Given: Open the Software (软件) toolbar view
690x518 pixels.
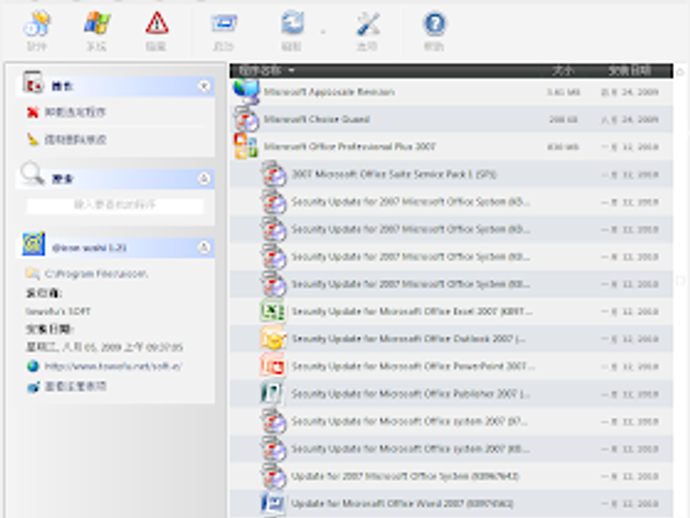Looking at the screenshot, I should click(x=37, y=31).
